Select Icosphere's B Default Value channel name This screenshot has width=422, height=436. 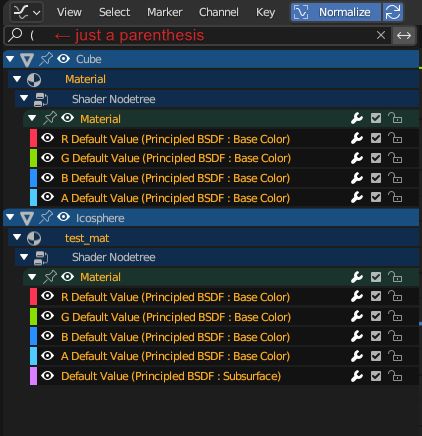coord(175,337)
